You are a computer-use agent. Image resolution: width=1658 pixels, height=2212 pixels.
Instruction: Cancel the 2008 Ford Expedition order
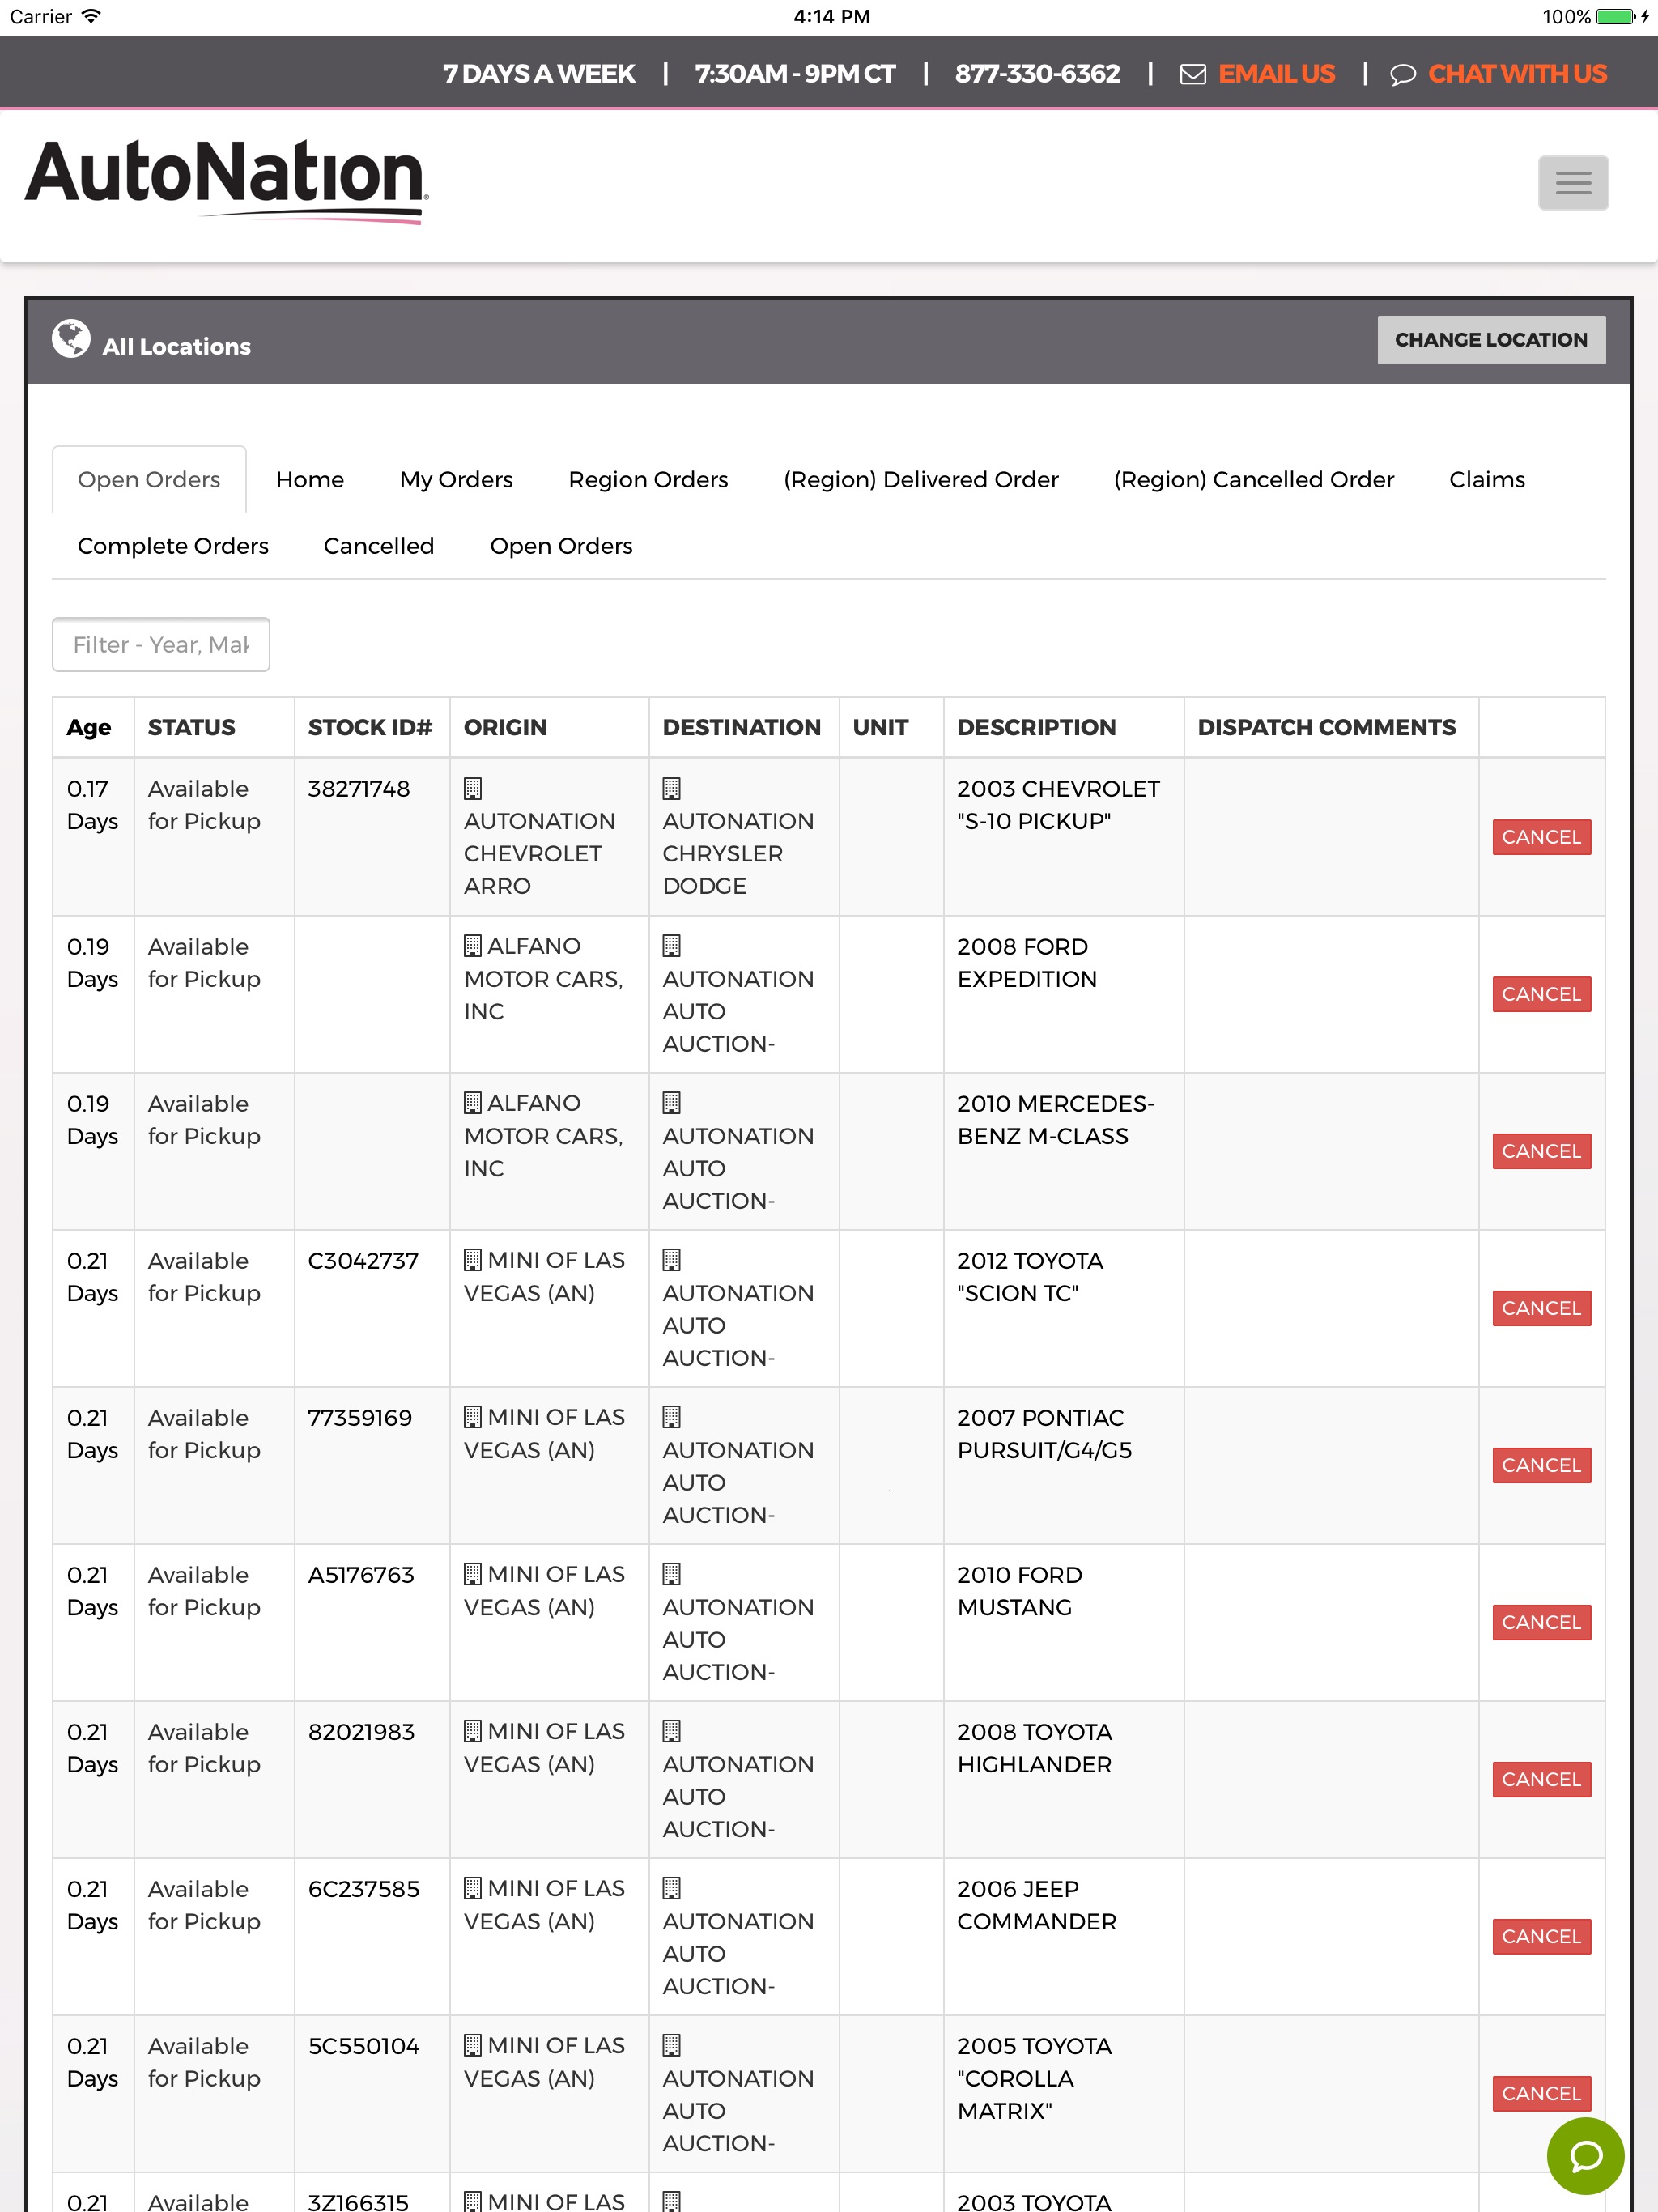click(1541, 994)
